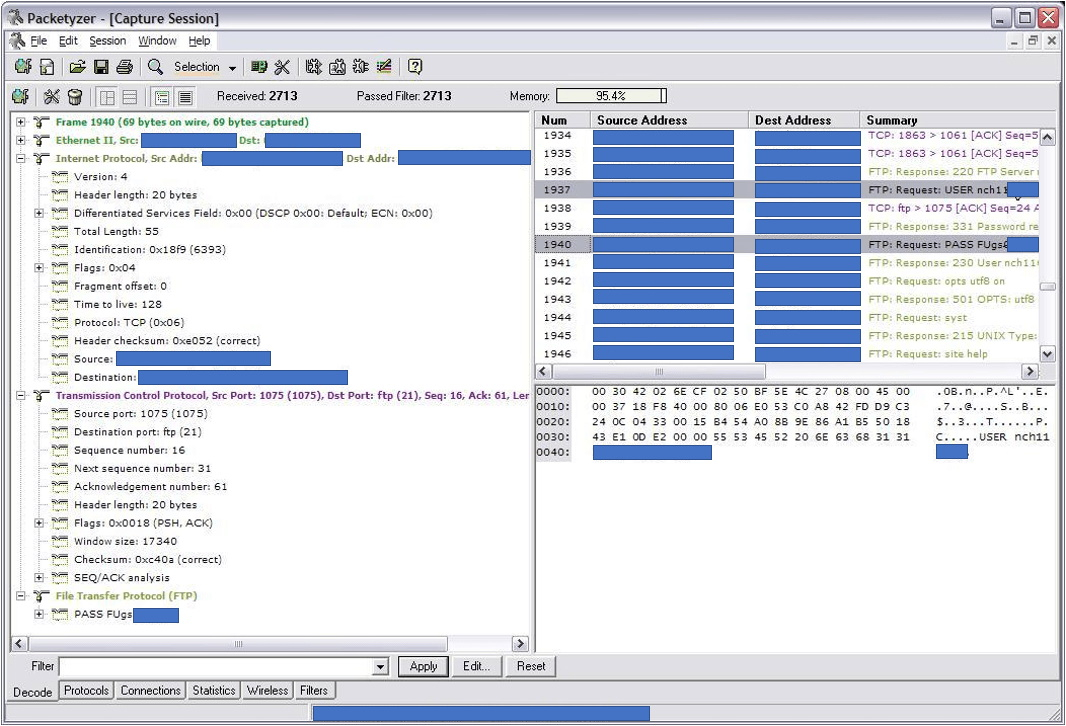Select packet 1943 in the packet list

[x=557, y=299]
